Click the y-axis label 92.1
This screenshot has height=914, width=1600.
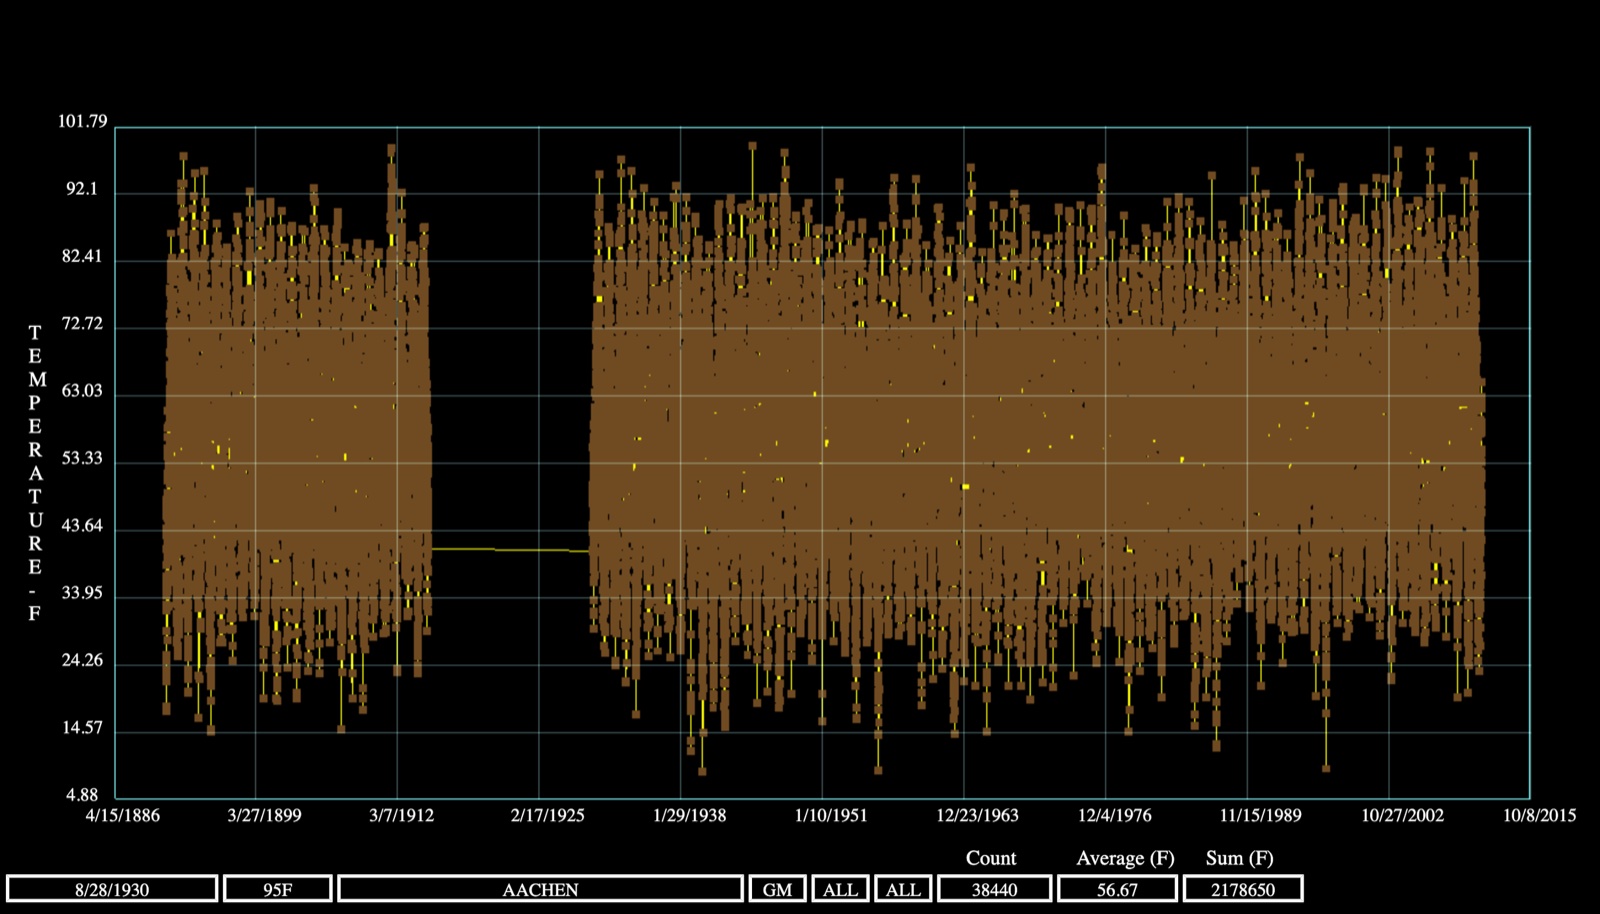[82, 189]
